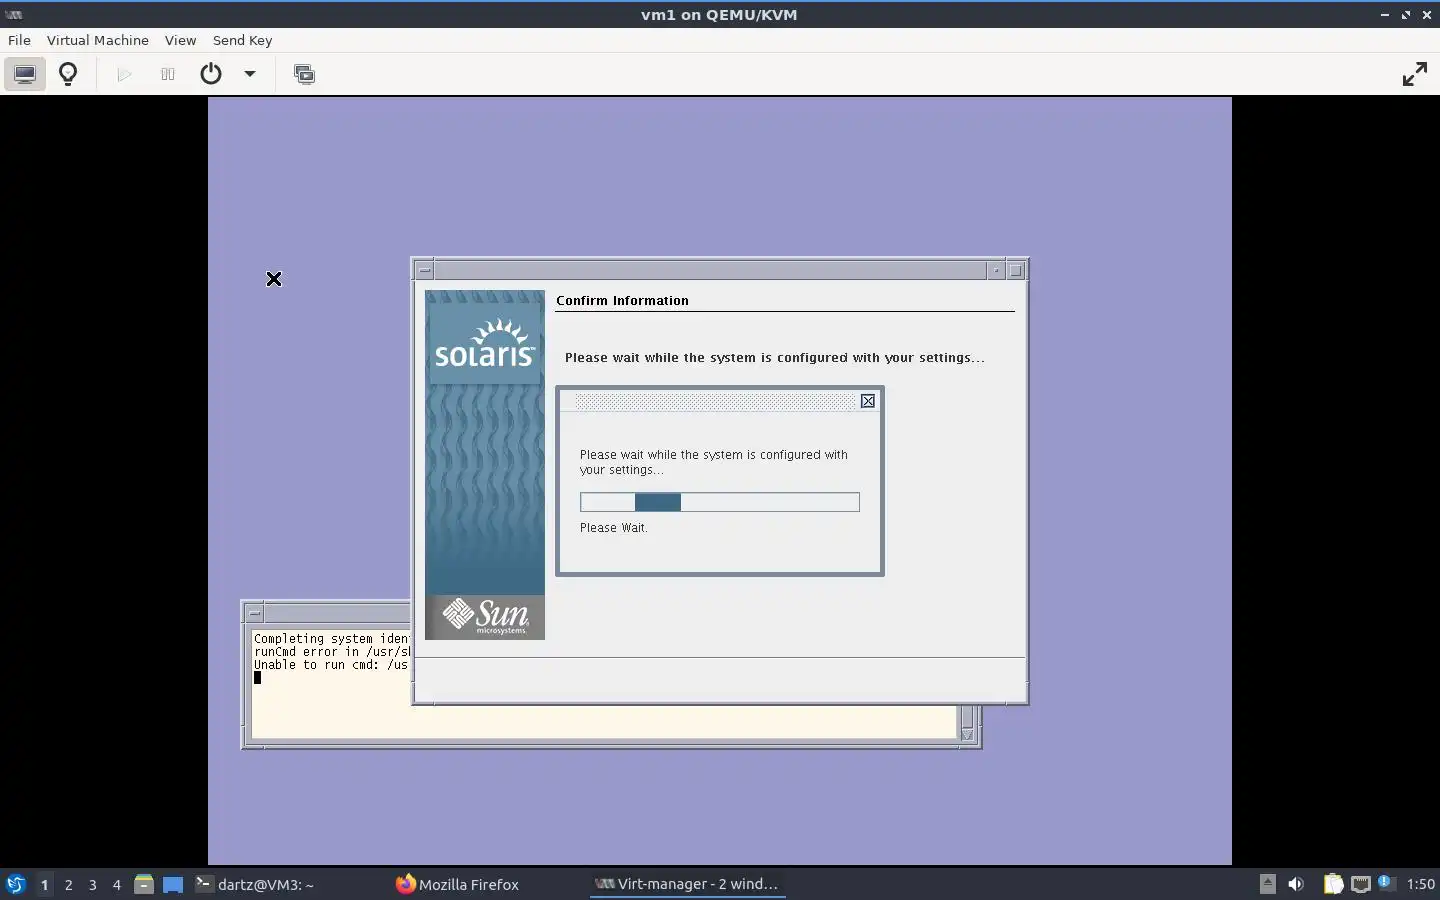This screenshot has width=1440, height=900.
Task: Open console terminal window menu button
Action: click(x=255, y=613)
